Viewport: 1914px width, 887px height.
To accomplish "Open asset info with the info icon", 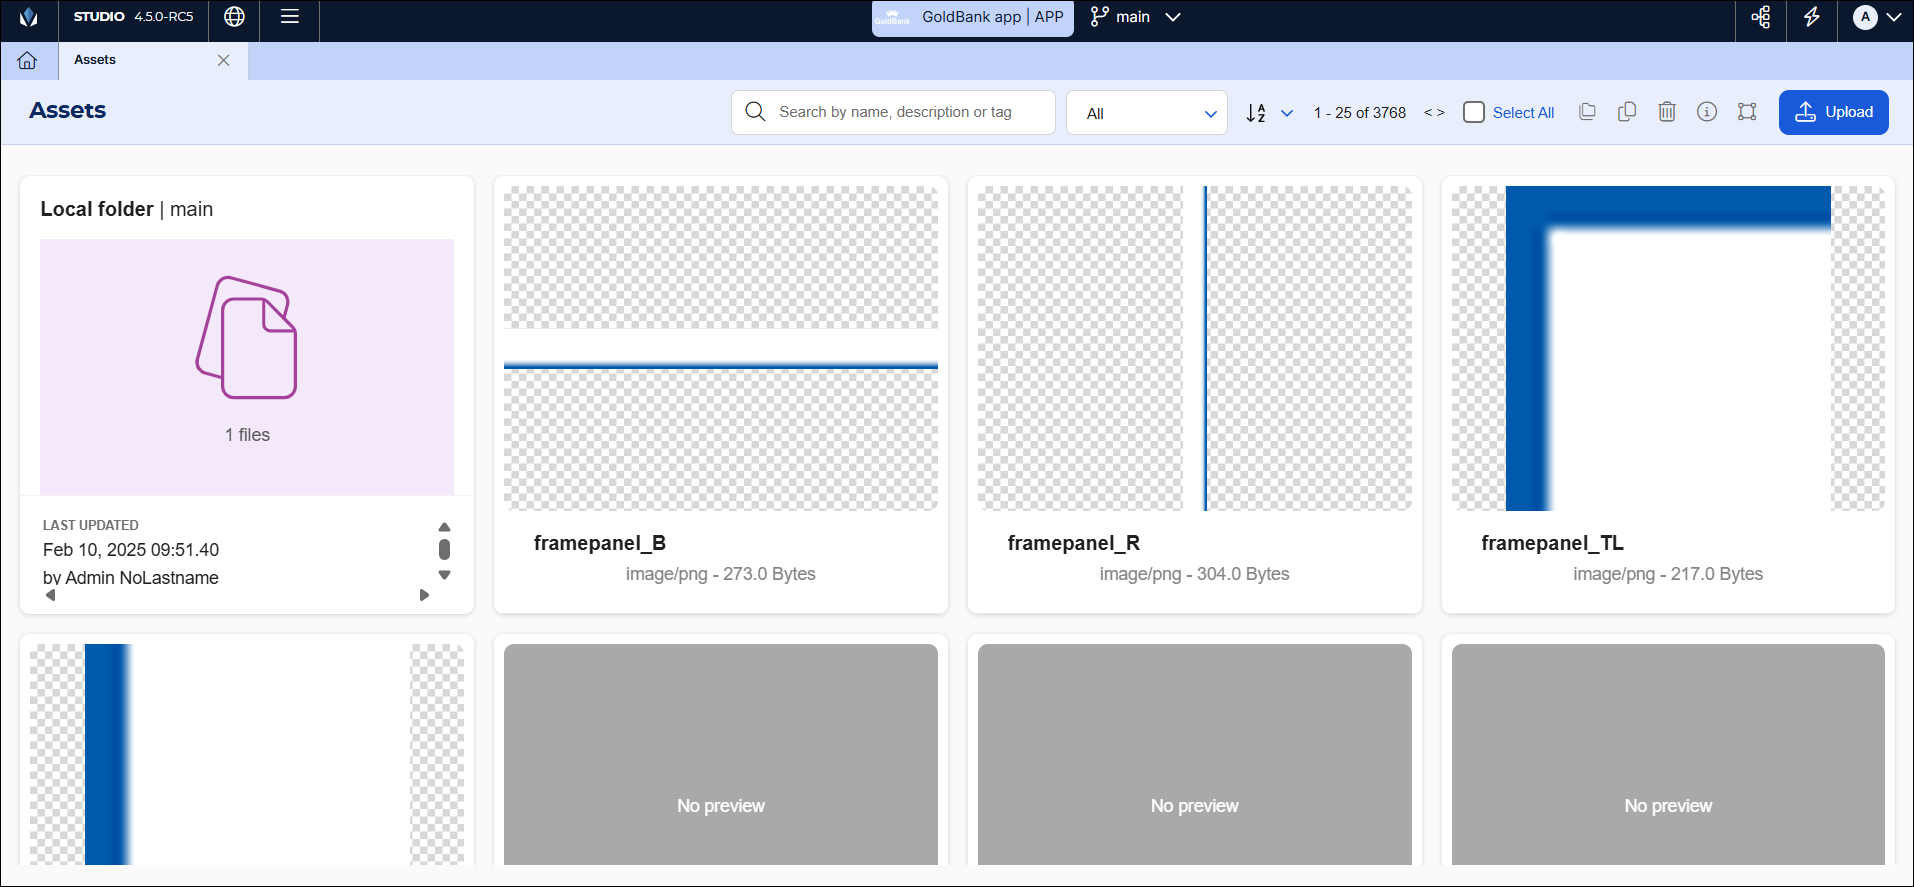I will pos(1707,112).
